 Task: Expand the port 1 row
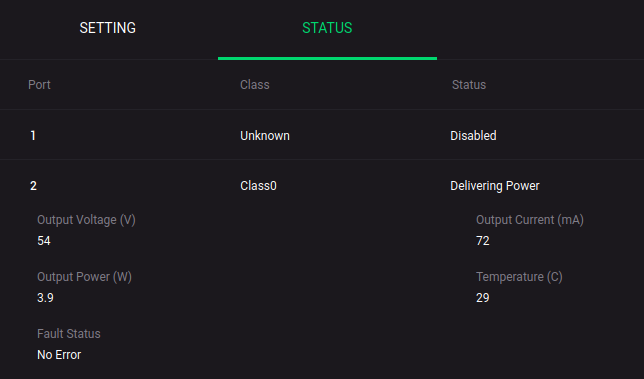pos(322,135)
